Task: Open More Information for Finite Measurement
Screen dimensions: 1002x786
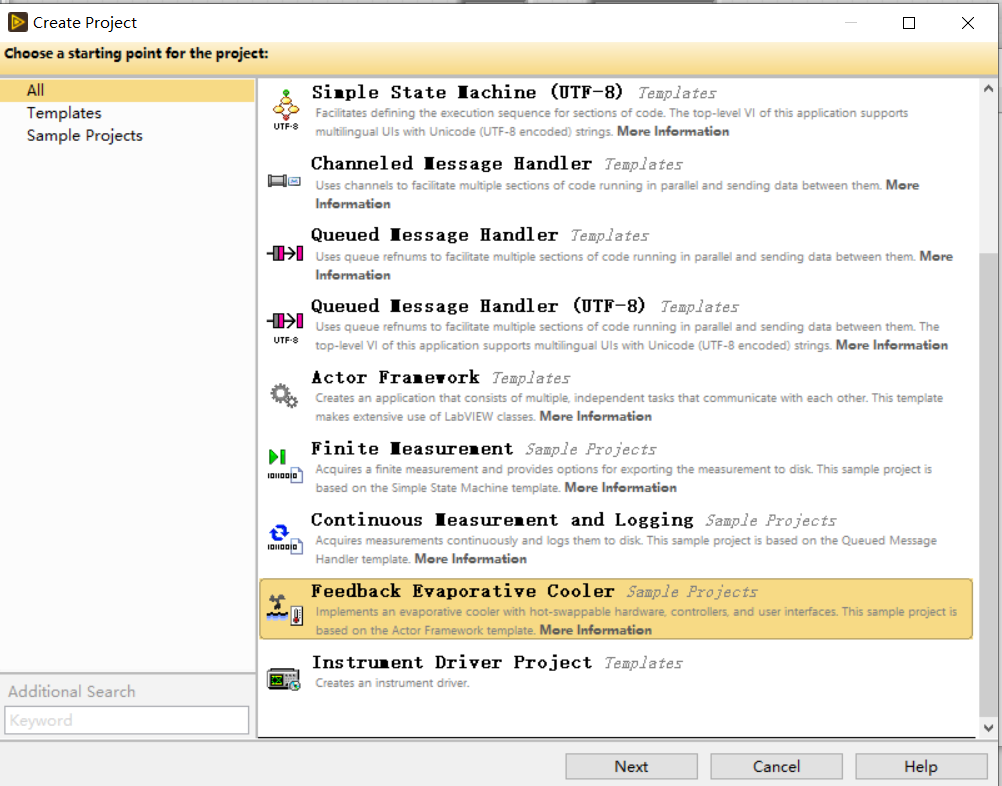Action: (620, 488)
